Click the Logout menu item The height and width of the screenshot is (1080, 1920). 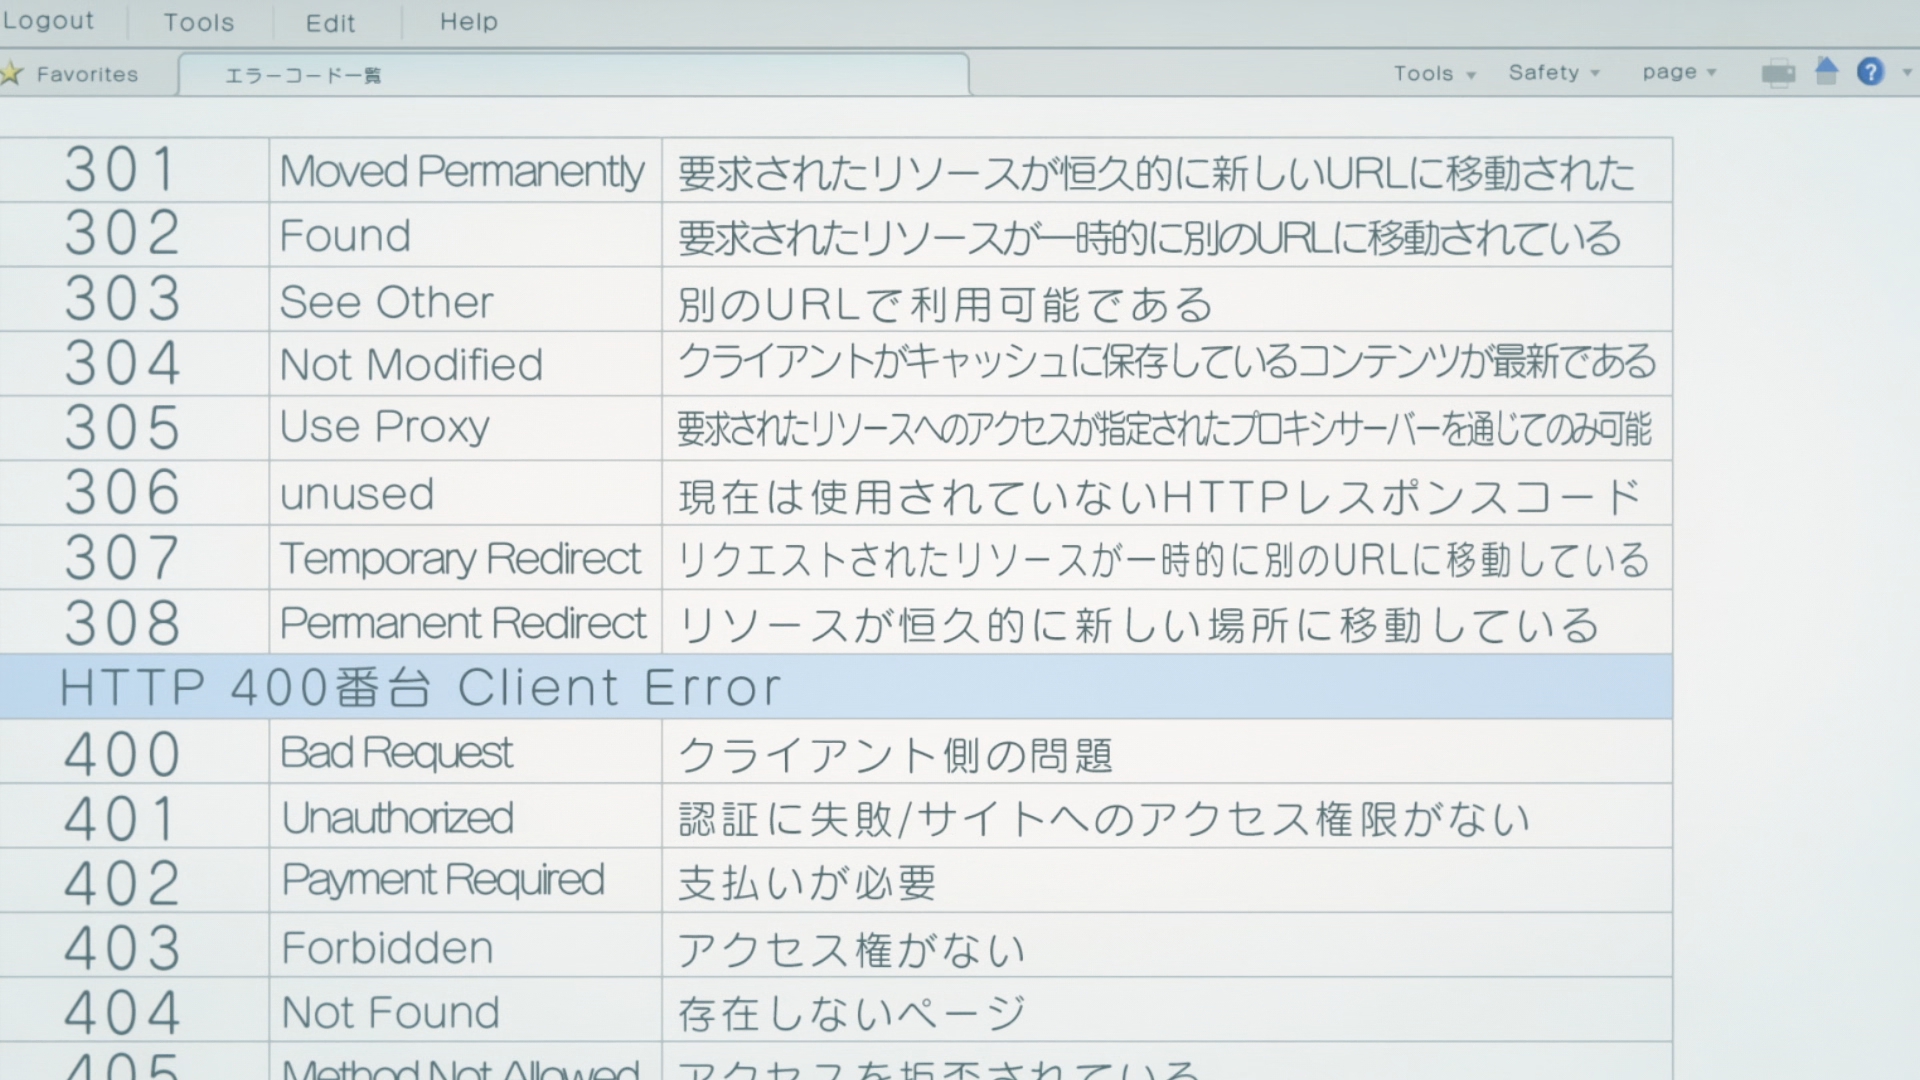pyautogui.click(x=48, y=21)
